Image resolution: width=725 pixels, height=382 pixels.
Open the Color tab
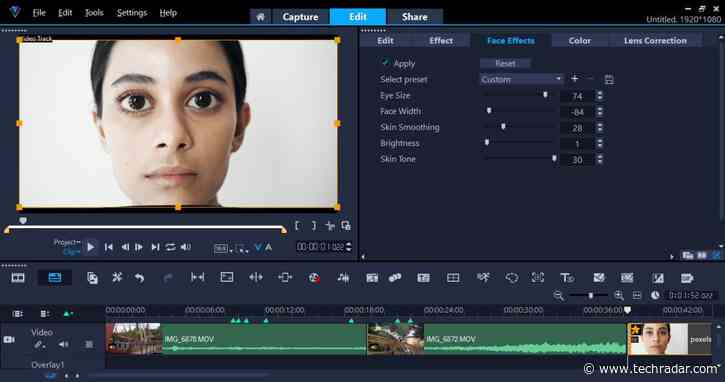tap(579, 41)
